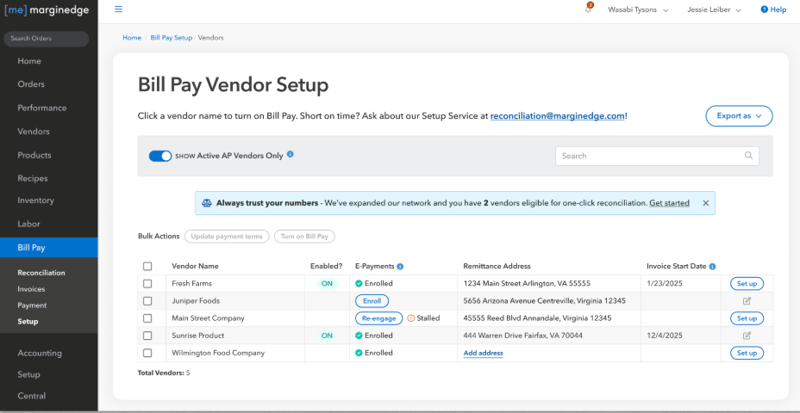Click Re-engage button for Main Street Company
Image resolution: width=800 pixels, height=413 pixels.
(x=379, y=318)
